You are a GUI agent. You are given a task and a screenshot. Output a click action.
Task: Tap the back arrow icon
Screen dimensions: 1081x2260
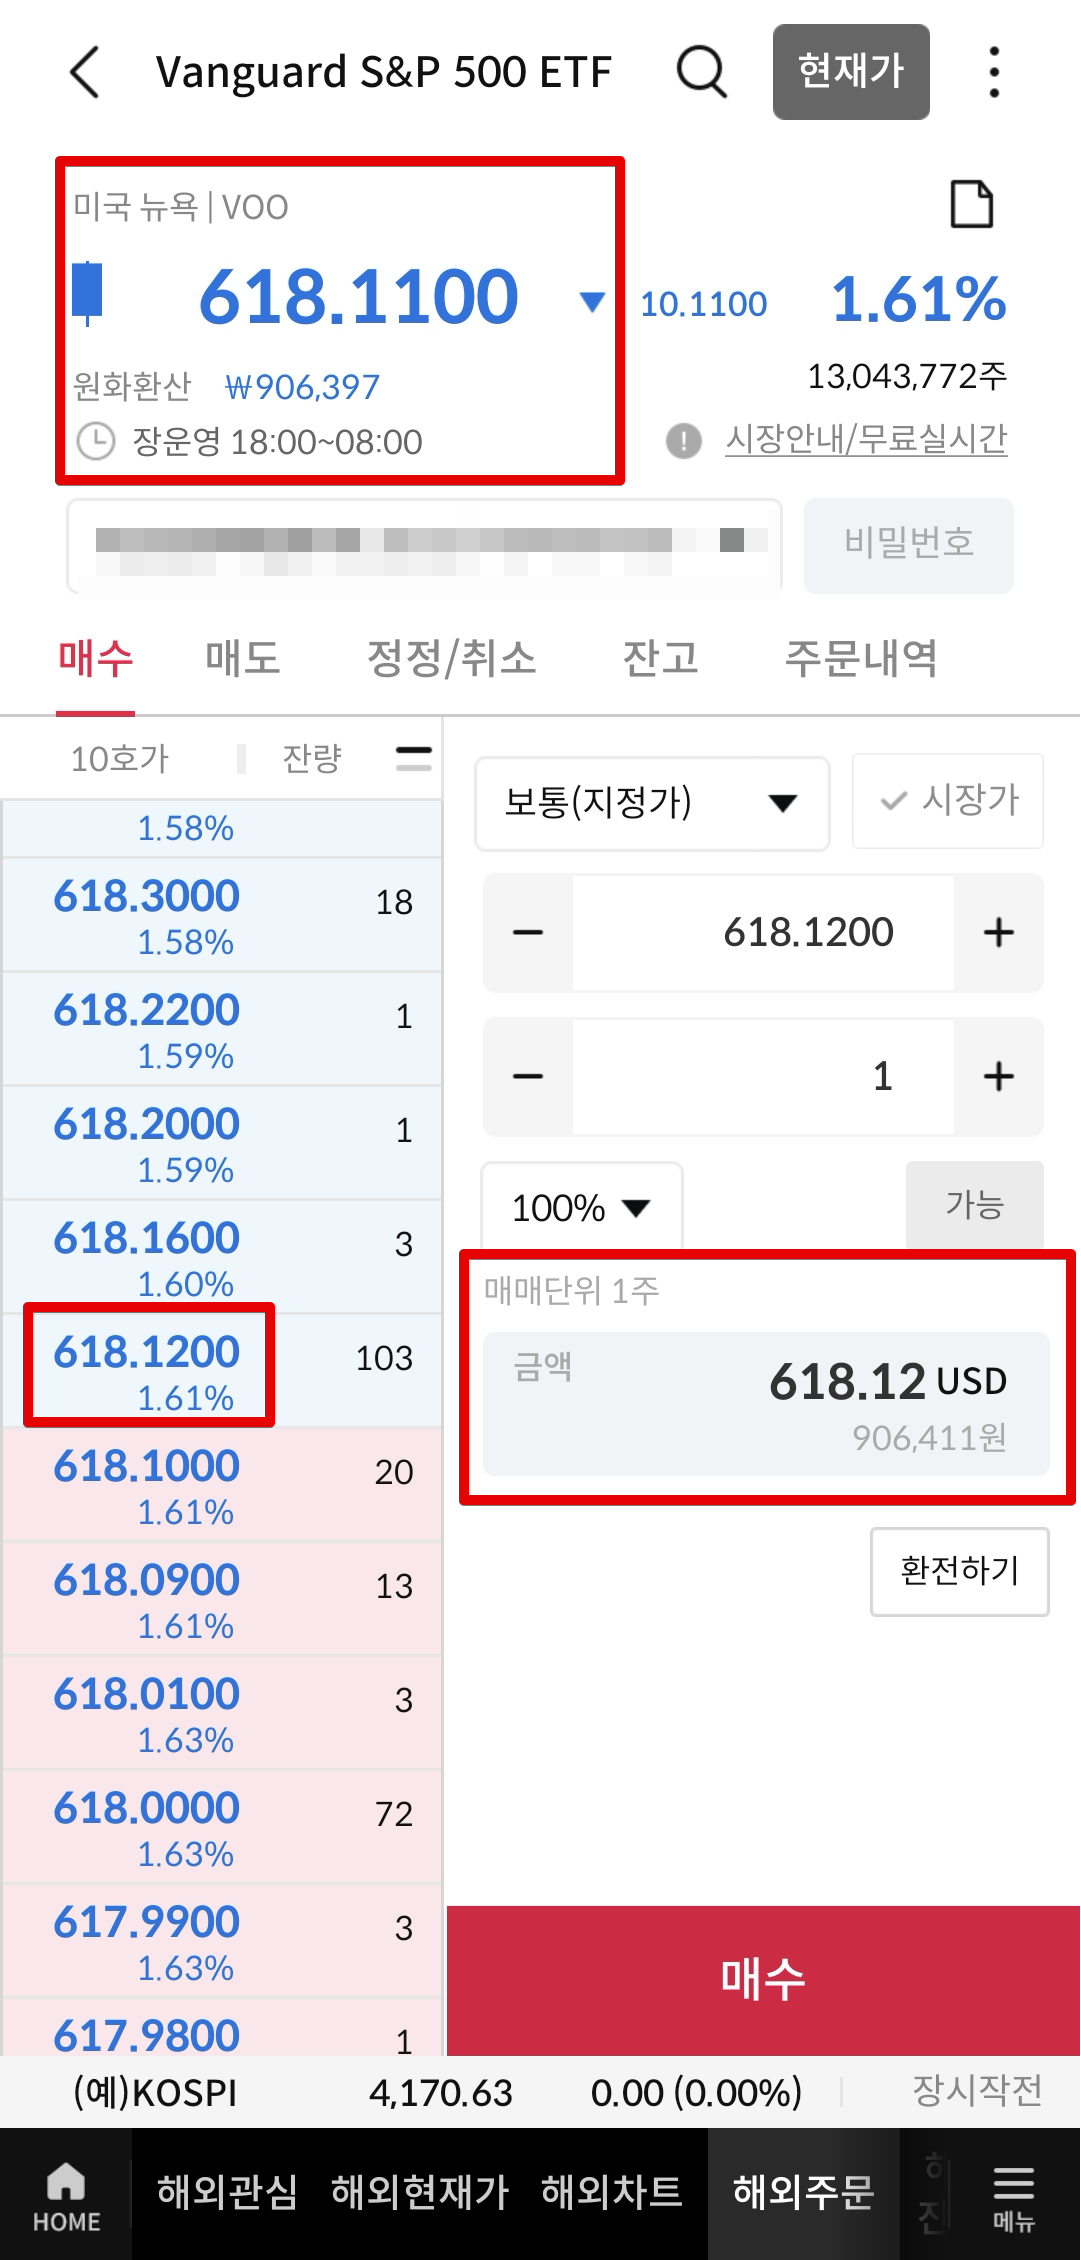click(85, 72)
